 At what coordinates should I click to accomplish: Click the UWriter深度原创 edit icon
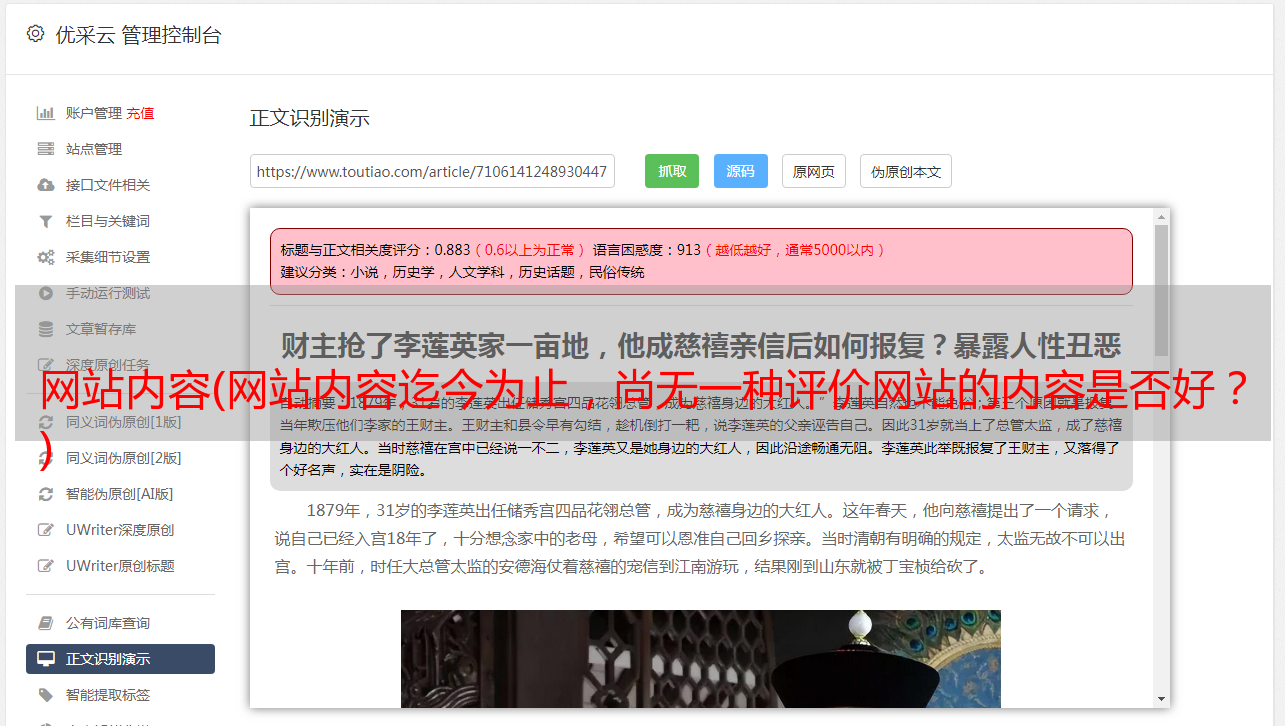point(45,530)
